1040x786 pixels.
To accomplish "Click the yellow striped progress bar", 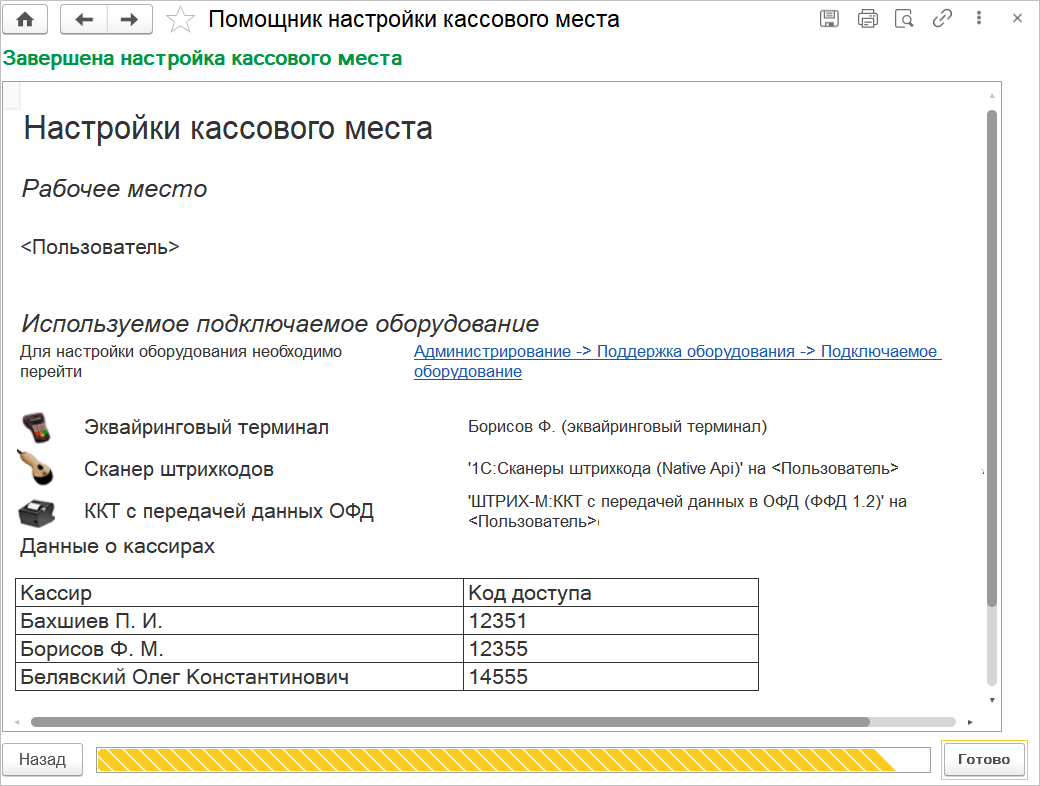I will coord(512,760).
